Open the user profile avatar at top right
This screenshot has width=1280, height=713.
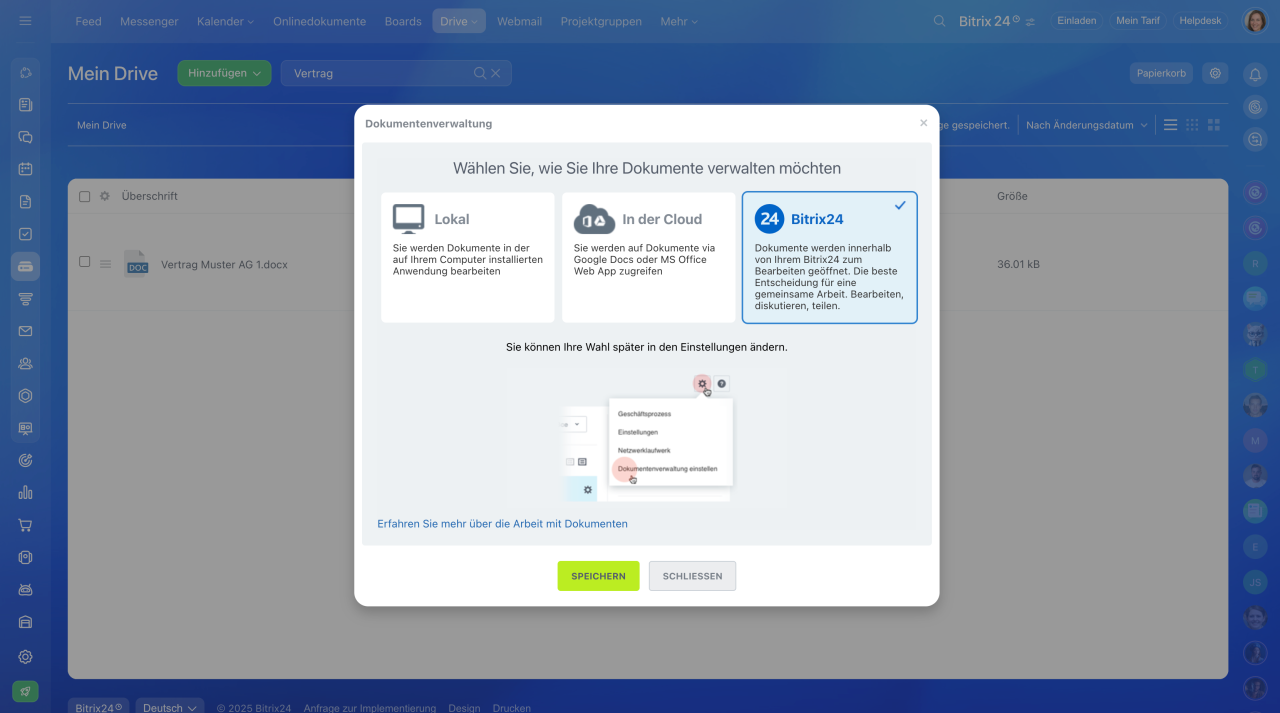click(x=1255, y=21)
